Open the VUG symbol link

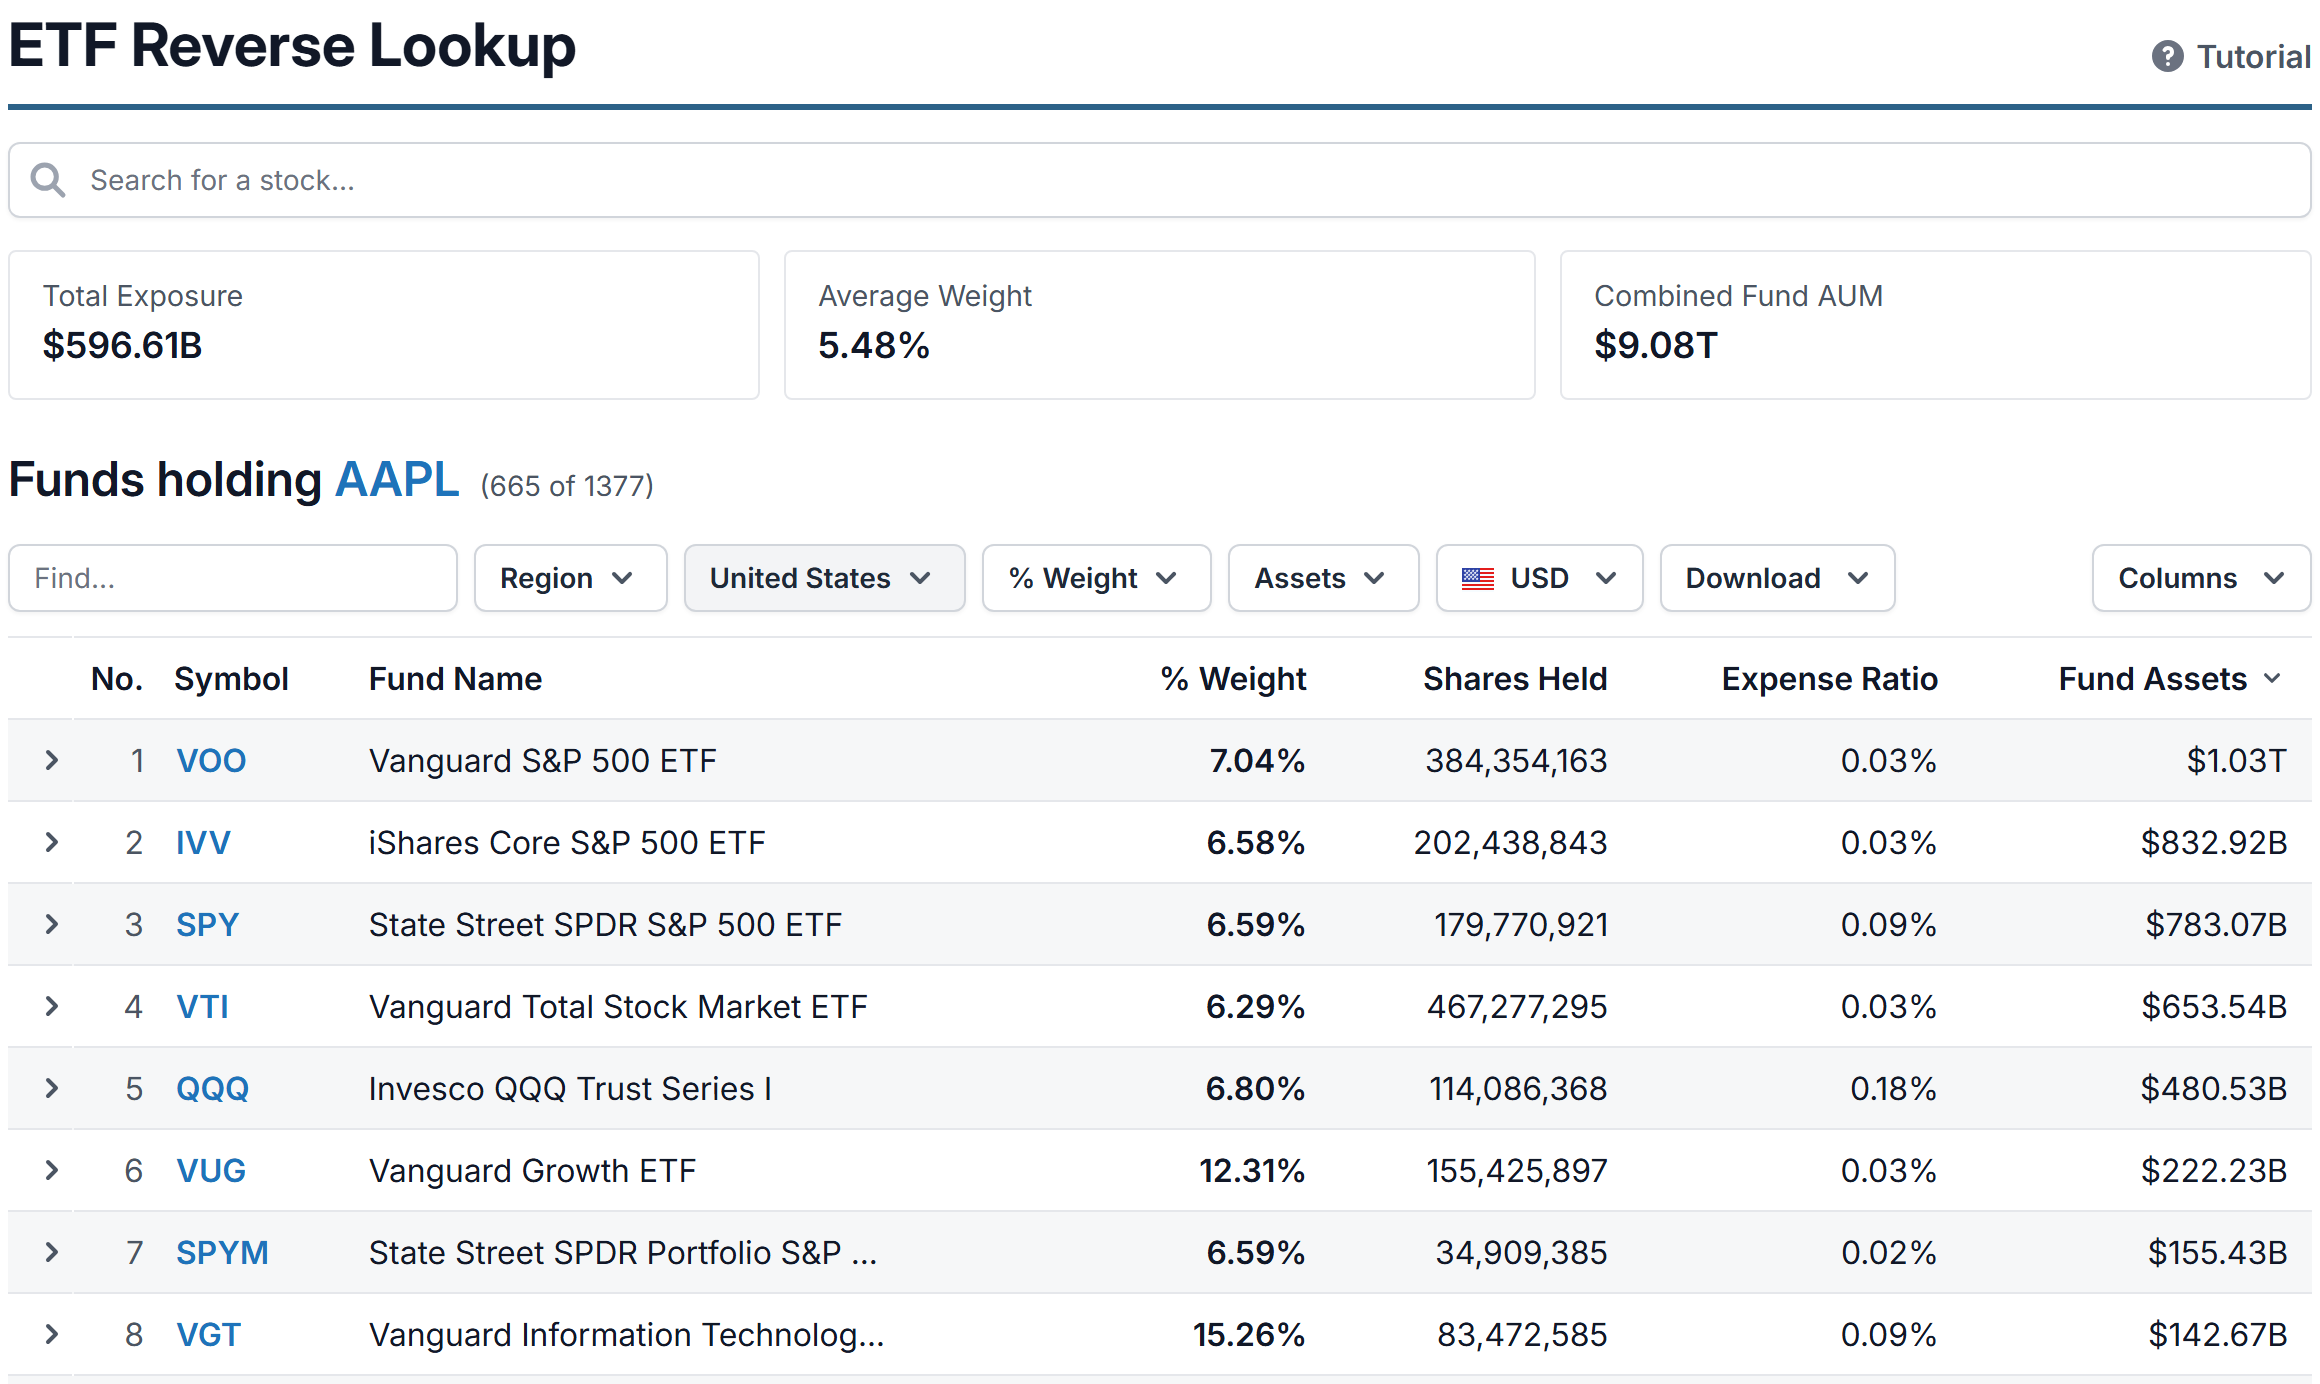pos(211,1170)
